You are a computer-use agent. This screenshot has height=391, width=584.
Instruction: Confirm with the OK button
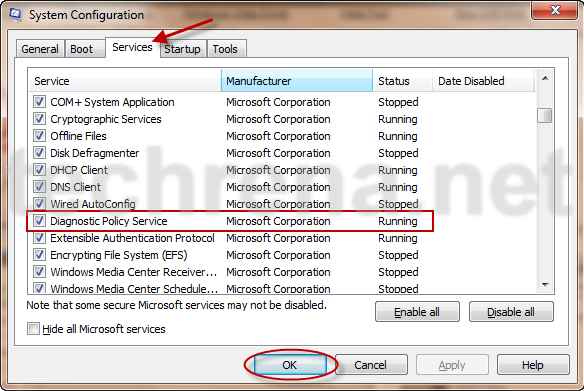[x=290, y=365]
